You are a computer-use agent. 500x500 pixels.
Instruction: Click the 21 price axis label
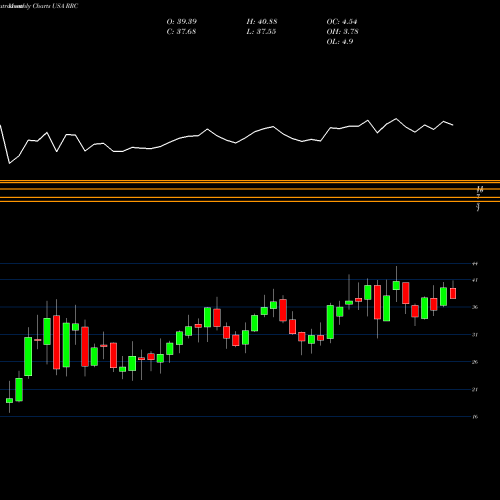point(475,389)
